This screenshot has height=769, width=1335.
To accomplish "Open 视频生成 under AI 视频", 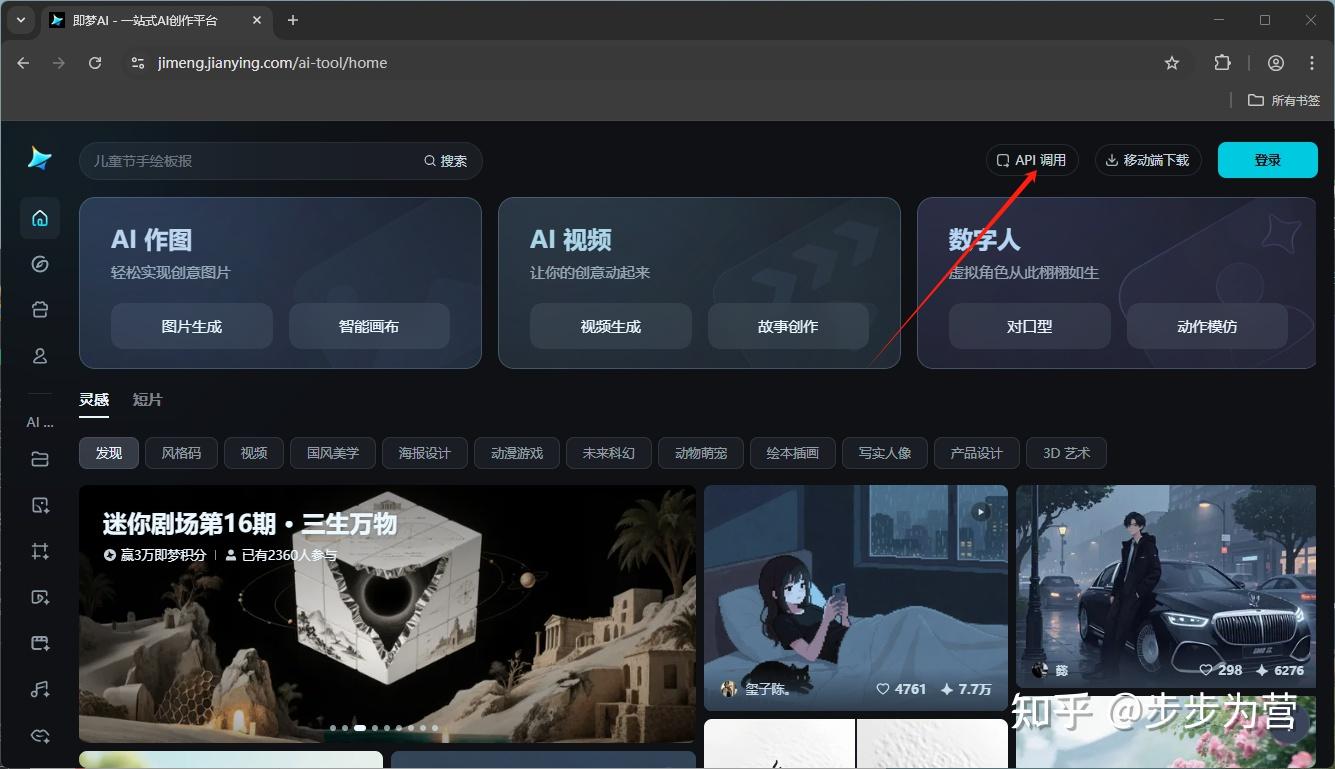I will click(611, 326).
